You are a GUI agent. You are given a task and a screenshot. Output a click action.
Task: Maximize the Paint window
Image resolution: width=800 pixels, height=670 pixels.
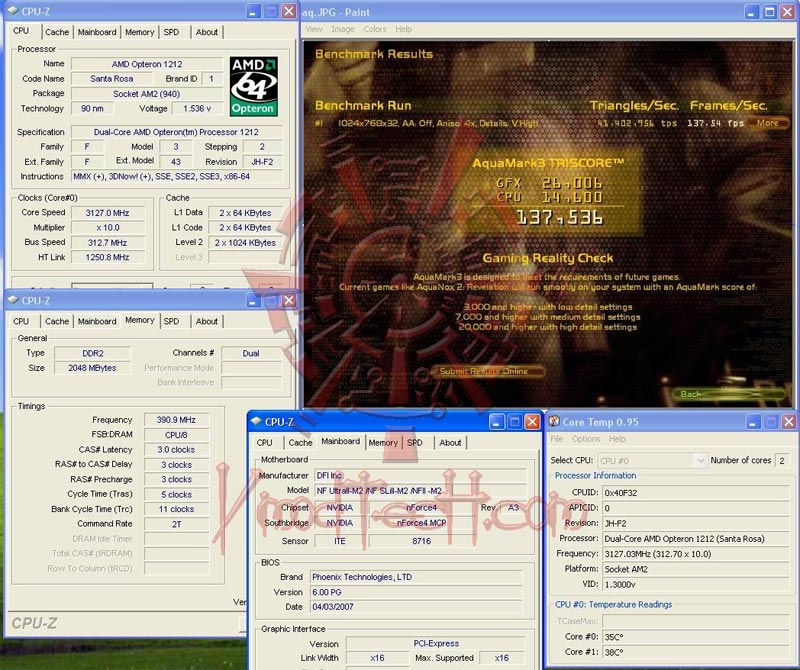click(770, 12)
